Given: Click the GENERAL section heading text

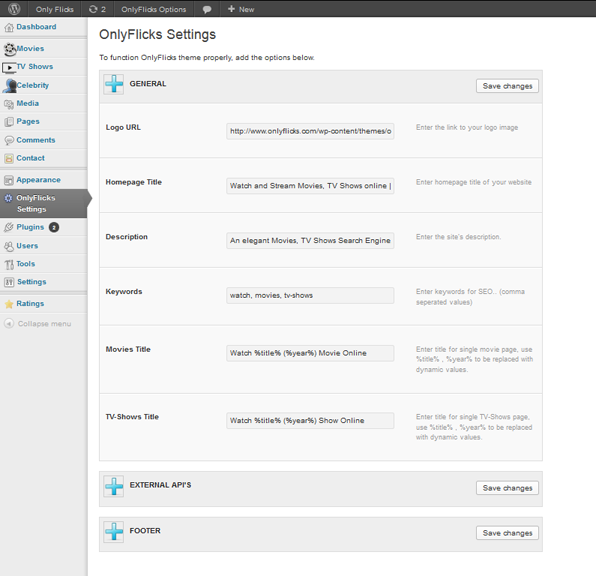Looking at the screenshot, I should (x=148, y=84).
